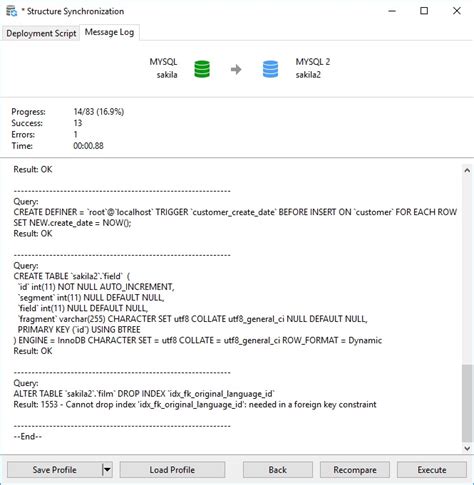Click the ALTER TABLE DROP INDEX query line
This screenshot has height=485, width=474.
coord(144,394)
